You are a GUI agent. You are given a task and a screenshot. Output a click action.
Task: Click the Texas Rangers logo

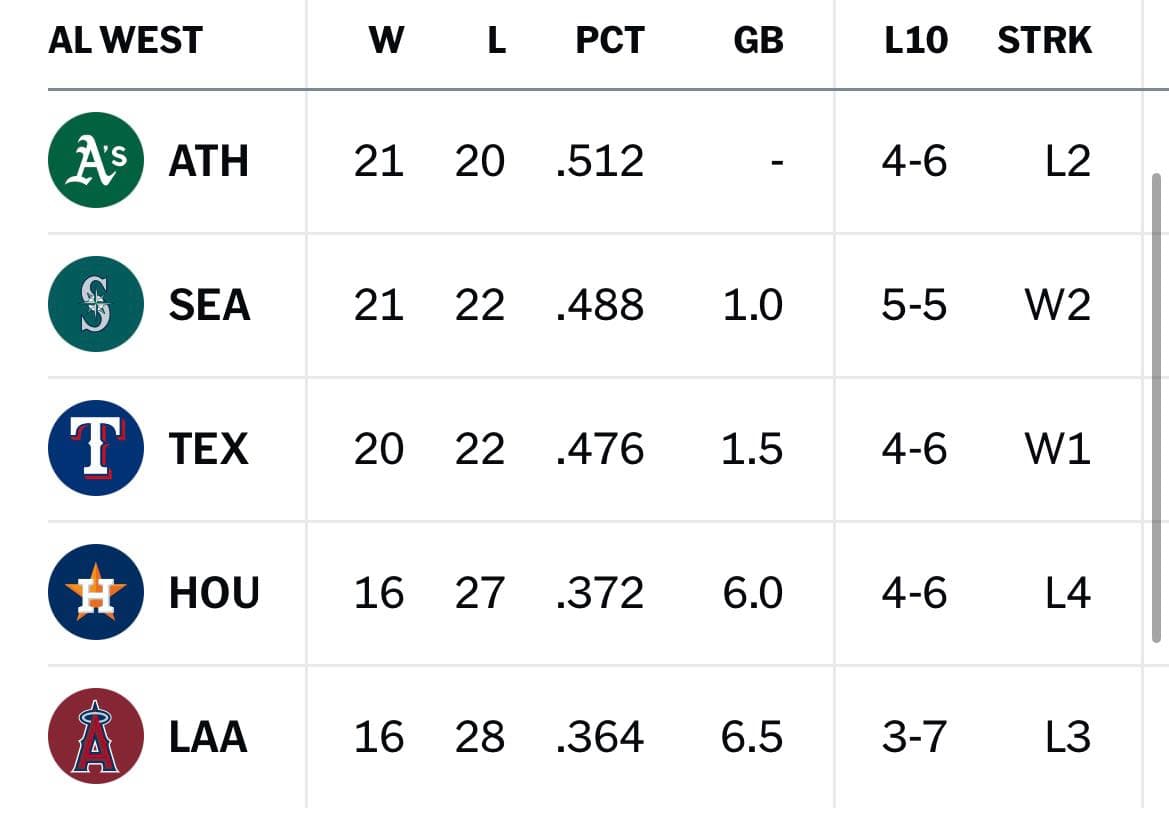[95, 448]
